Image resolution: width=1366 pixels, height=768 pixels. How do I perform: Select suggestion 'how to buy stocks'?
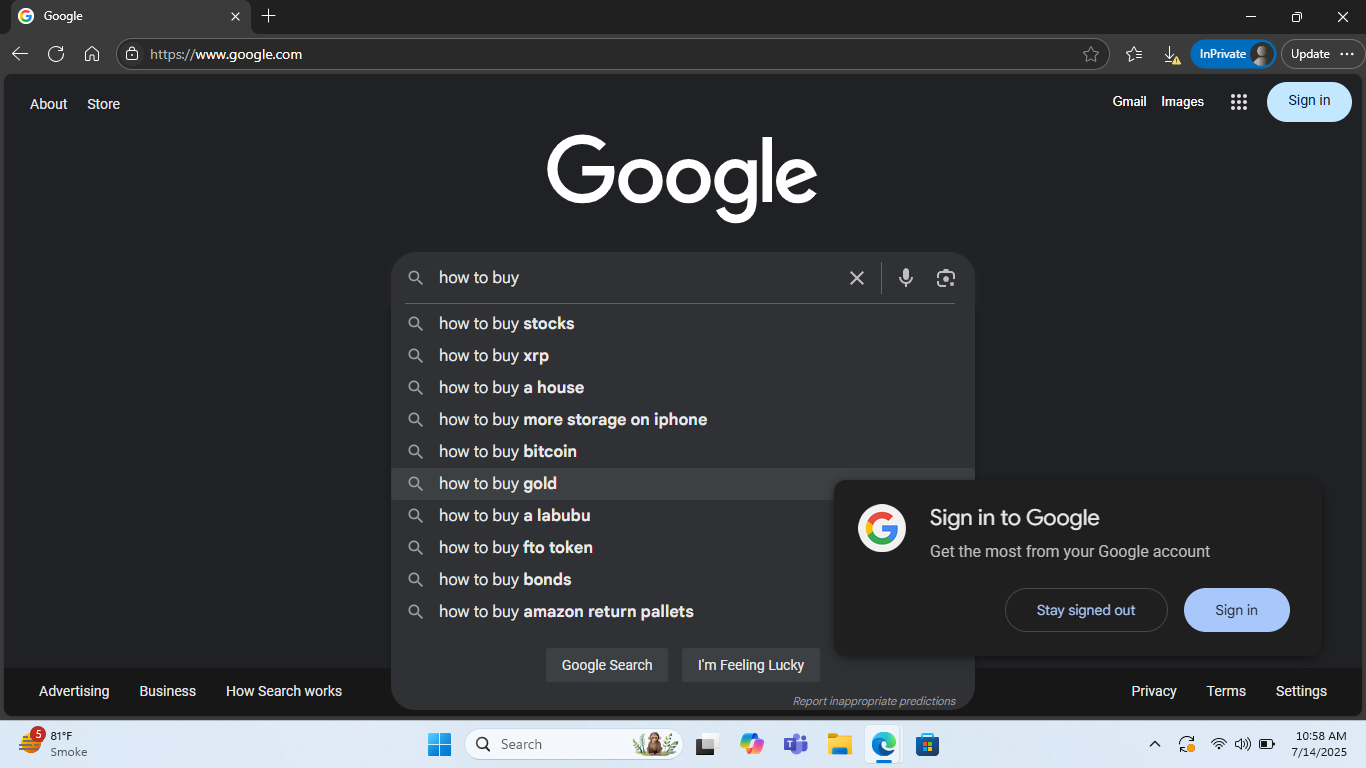coord(683,324)
